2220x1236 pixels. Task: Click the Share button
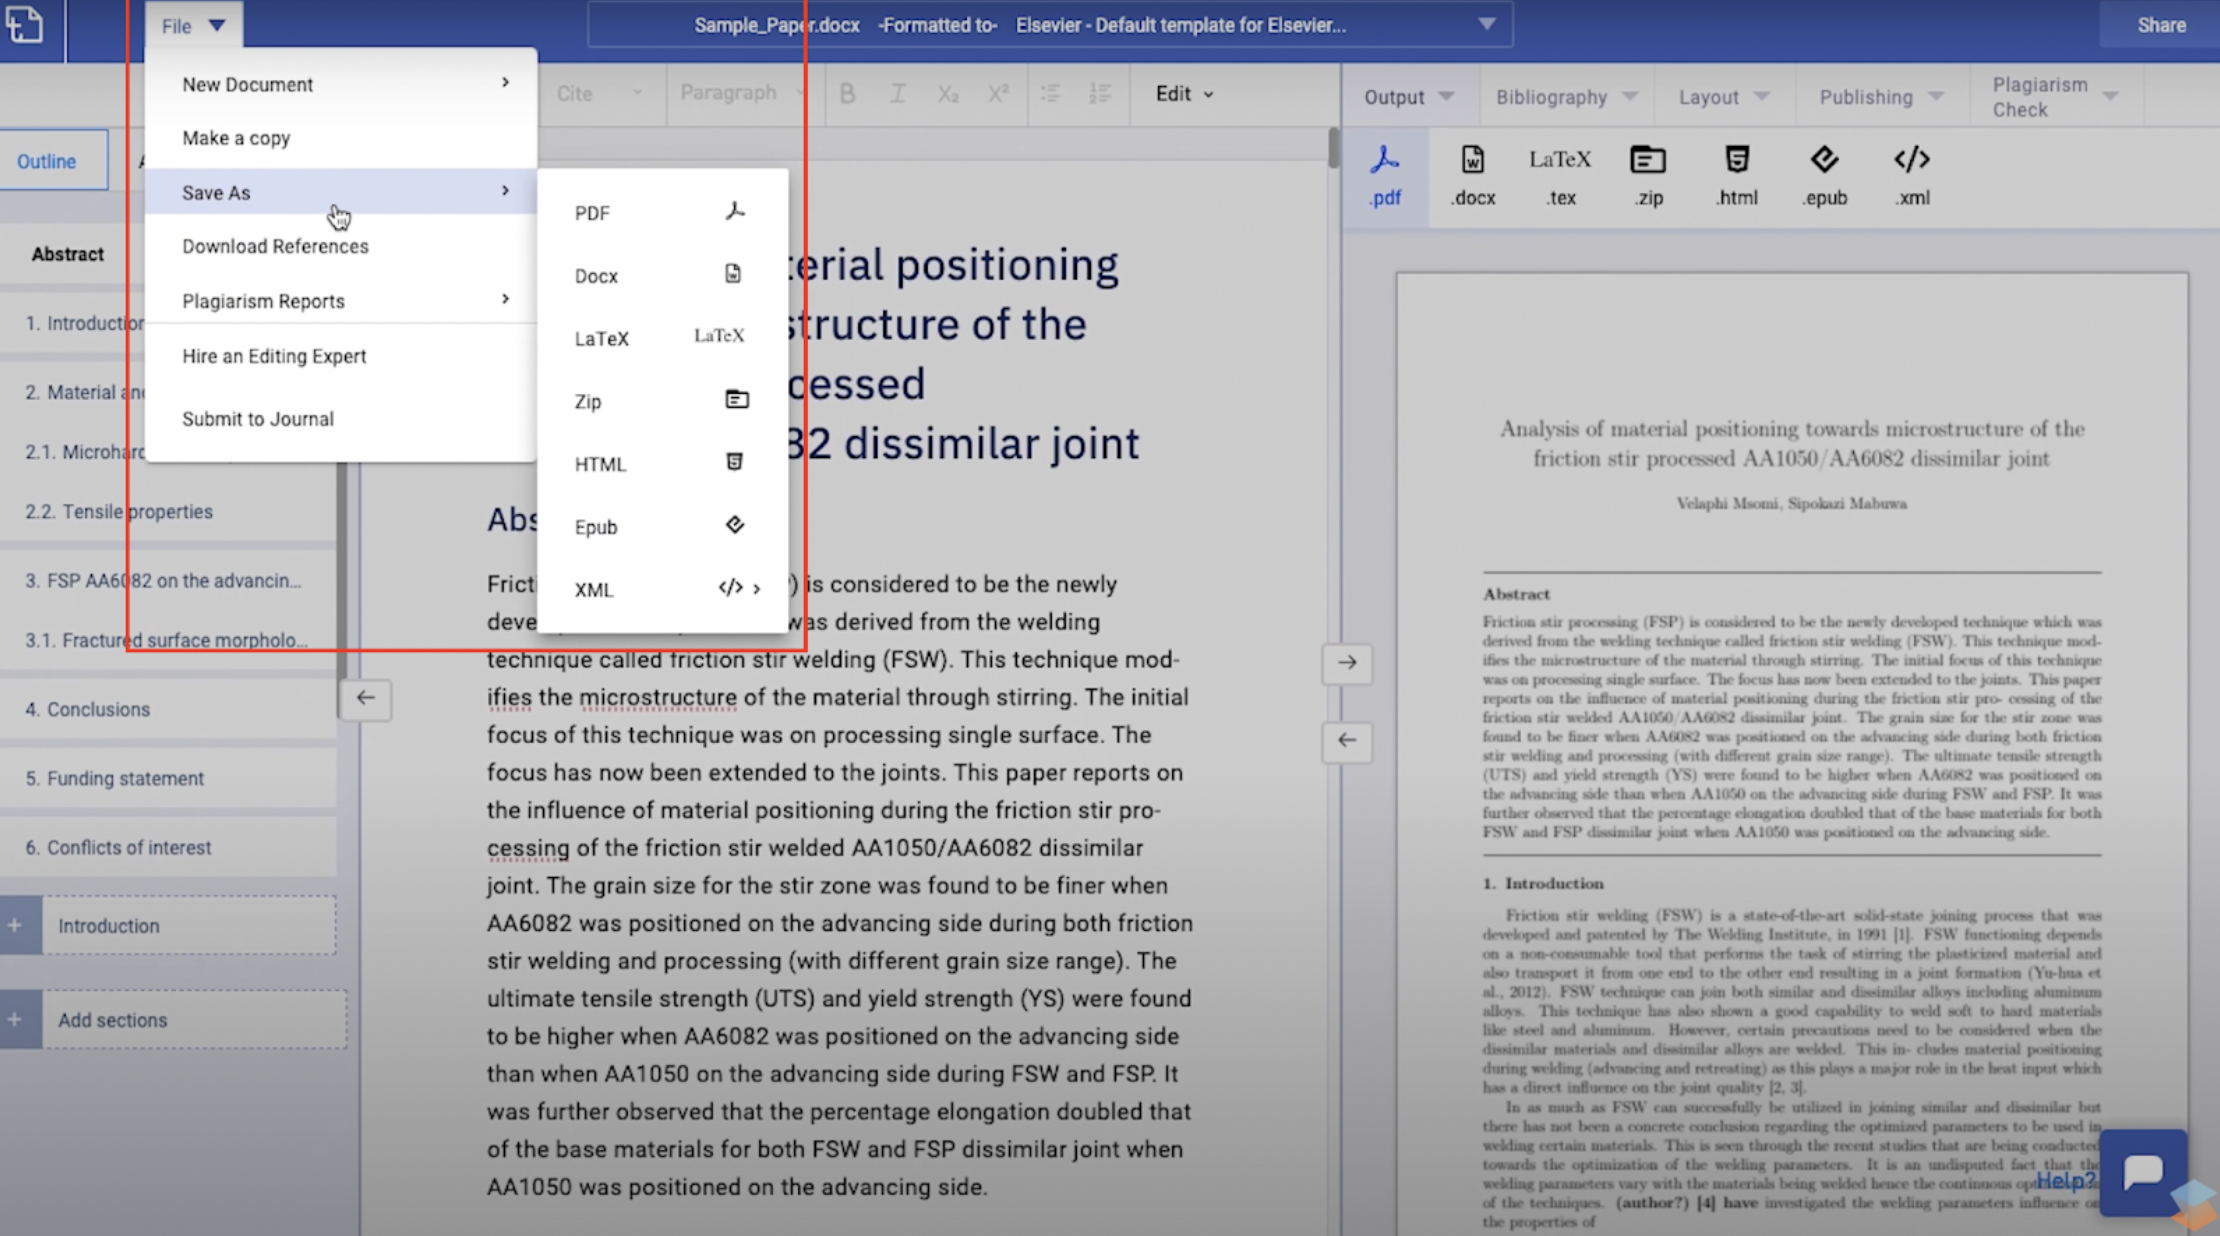[x=2160, y=25]
